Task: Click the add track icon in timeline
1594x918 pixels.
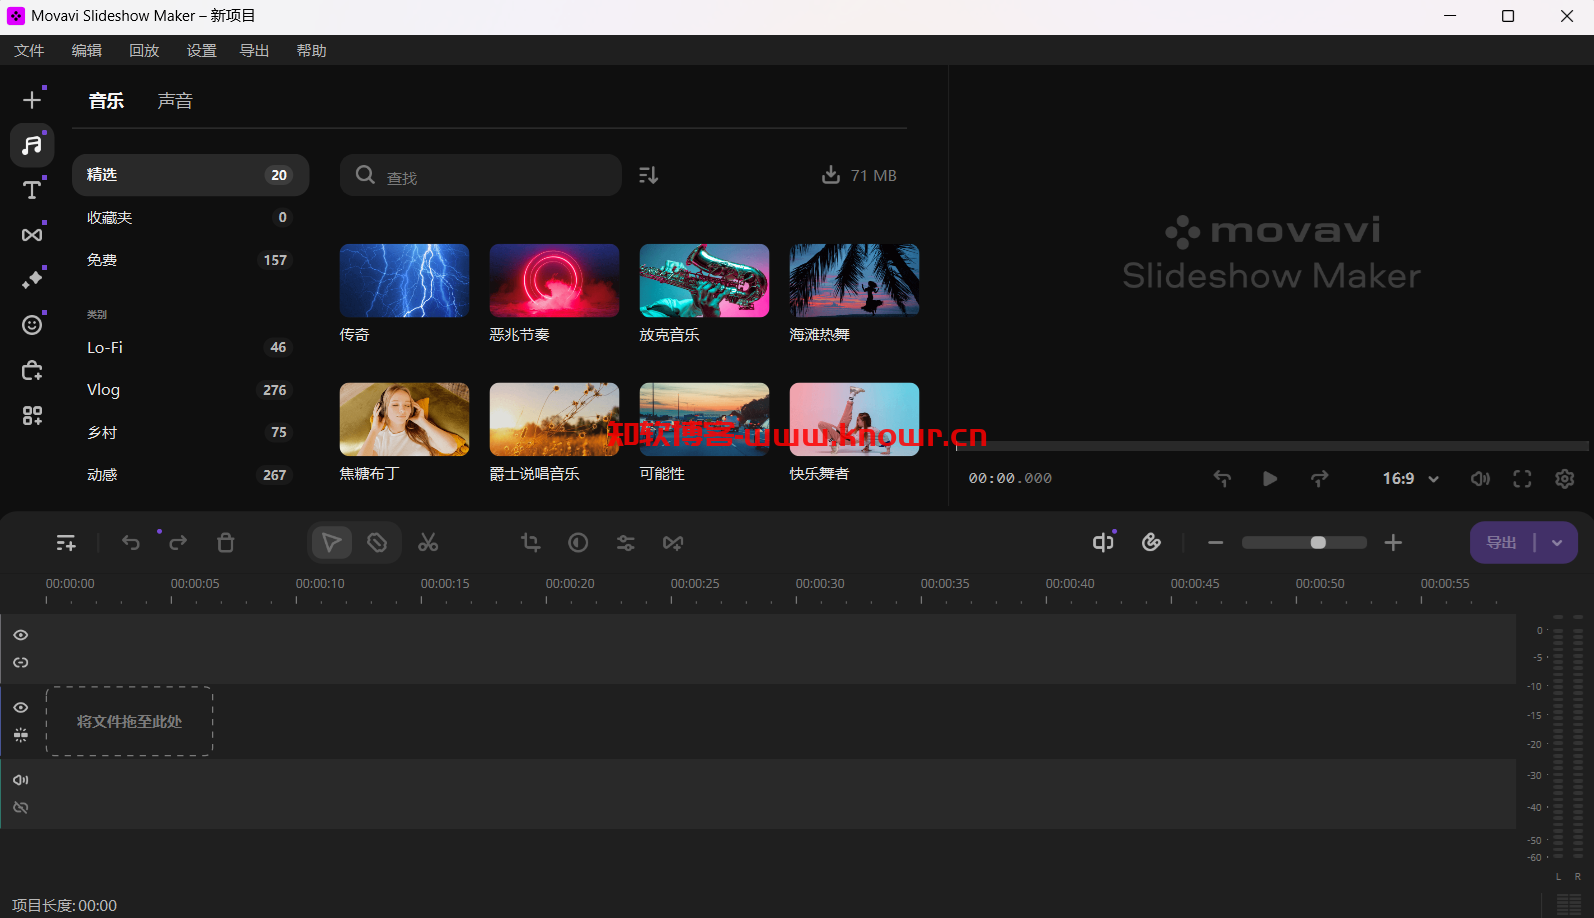Action: click(66, 542)
